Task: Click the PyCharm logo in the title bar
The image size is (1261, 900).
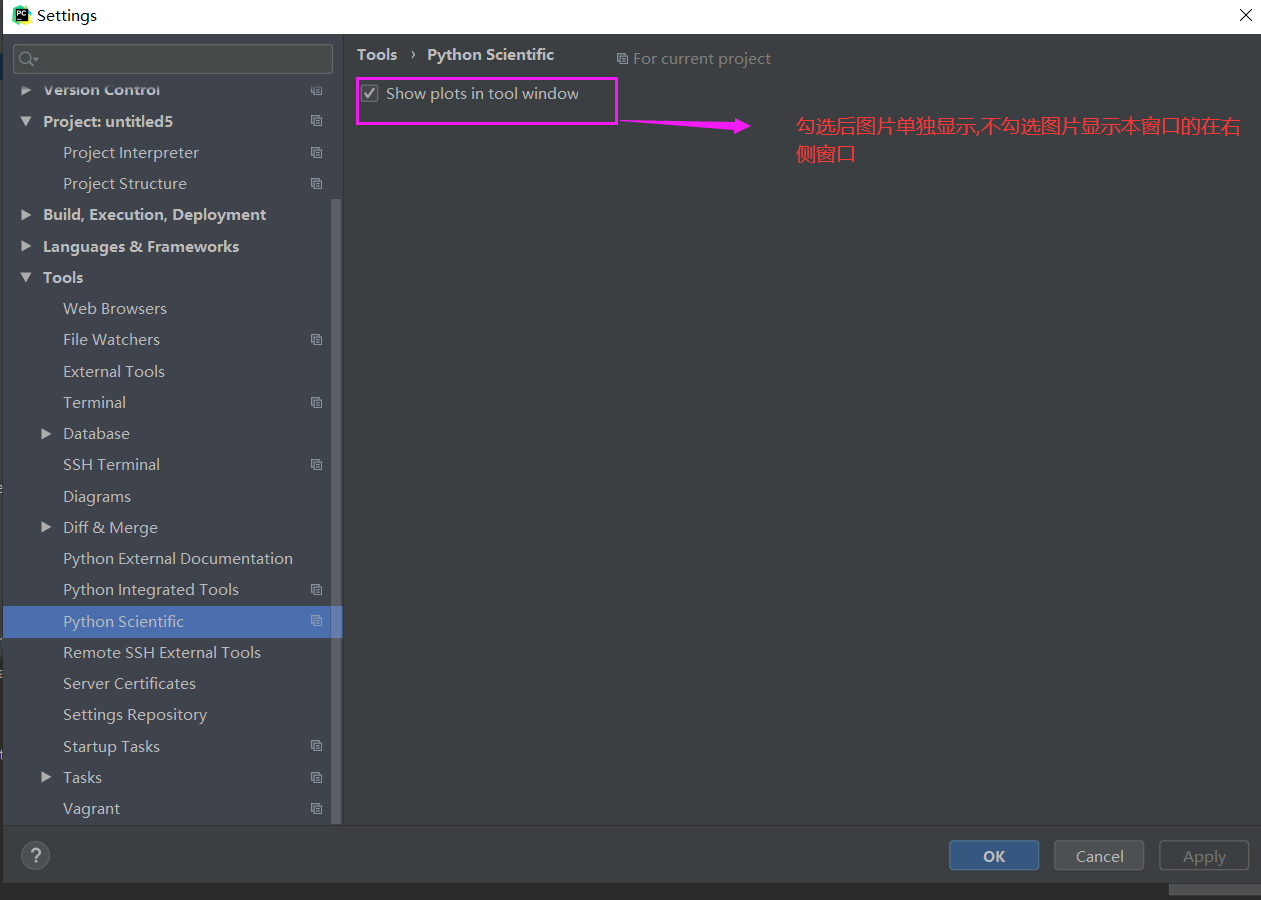Action: pos(22,15)
